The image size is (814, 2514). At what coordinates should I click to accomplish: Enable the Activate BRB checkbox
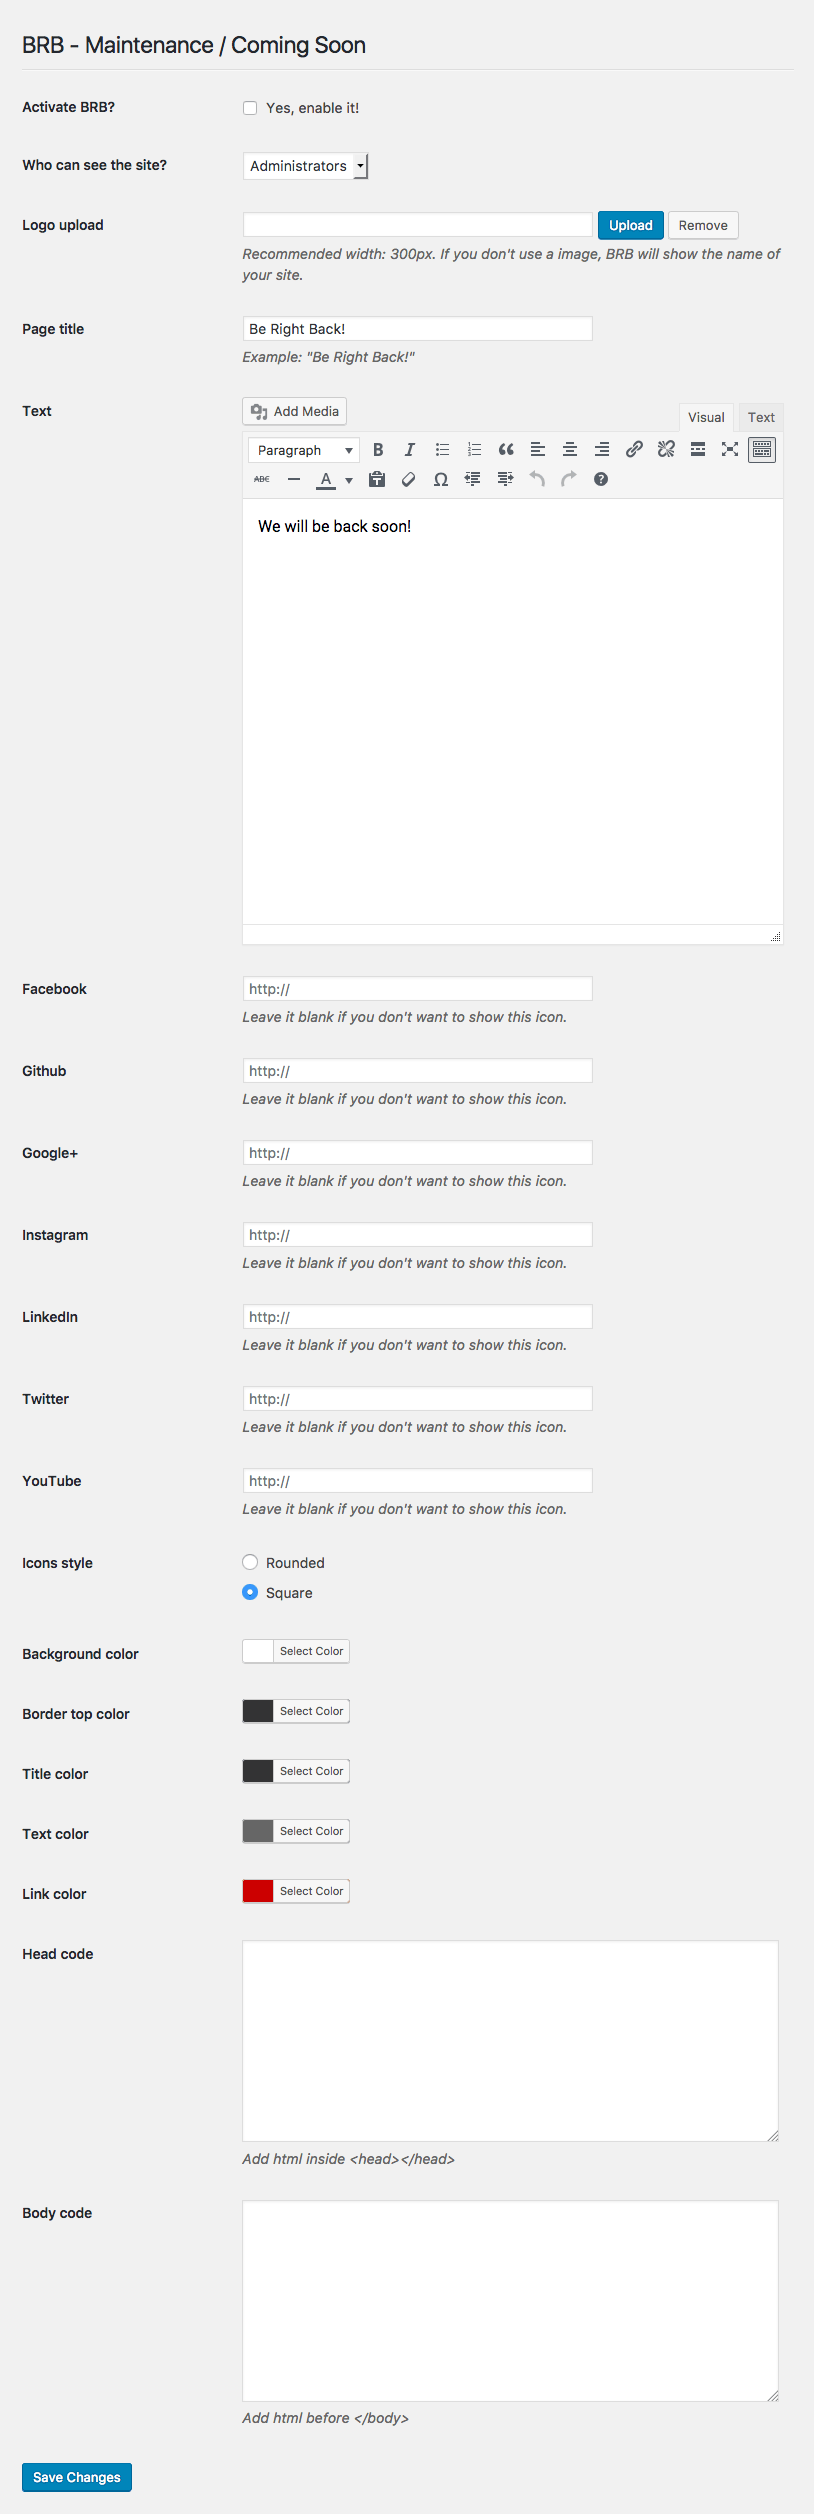point(250,108)
